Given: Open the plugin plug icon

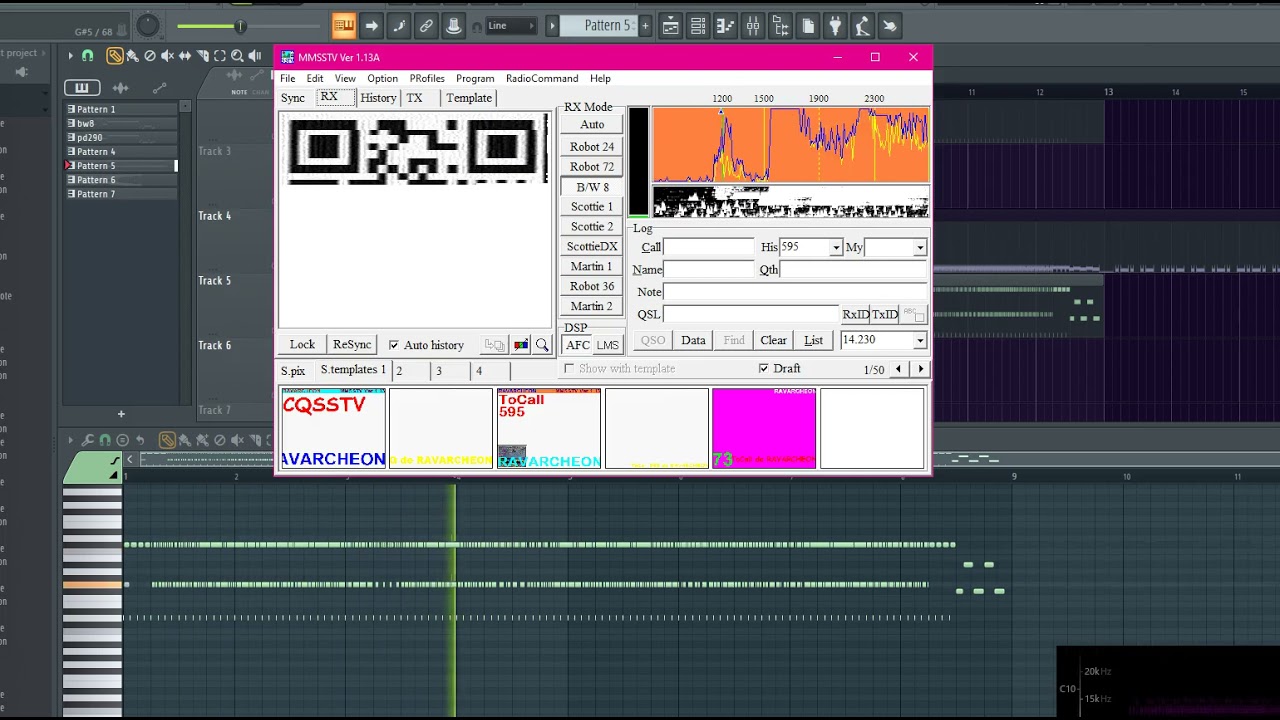Looking at the screenshot, I should [835, 26].
